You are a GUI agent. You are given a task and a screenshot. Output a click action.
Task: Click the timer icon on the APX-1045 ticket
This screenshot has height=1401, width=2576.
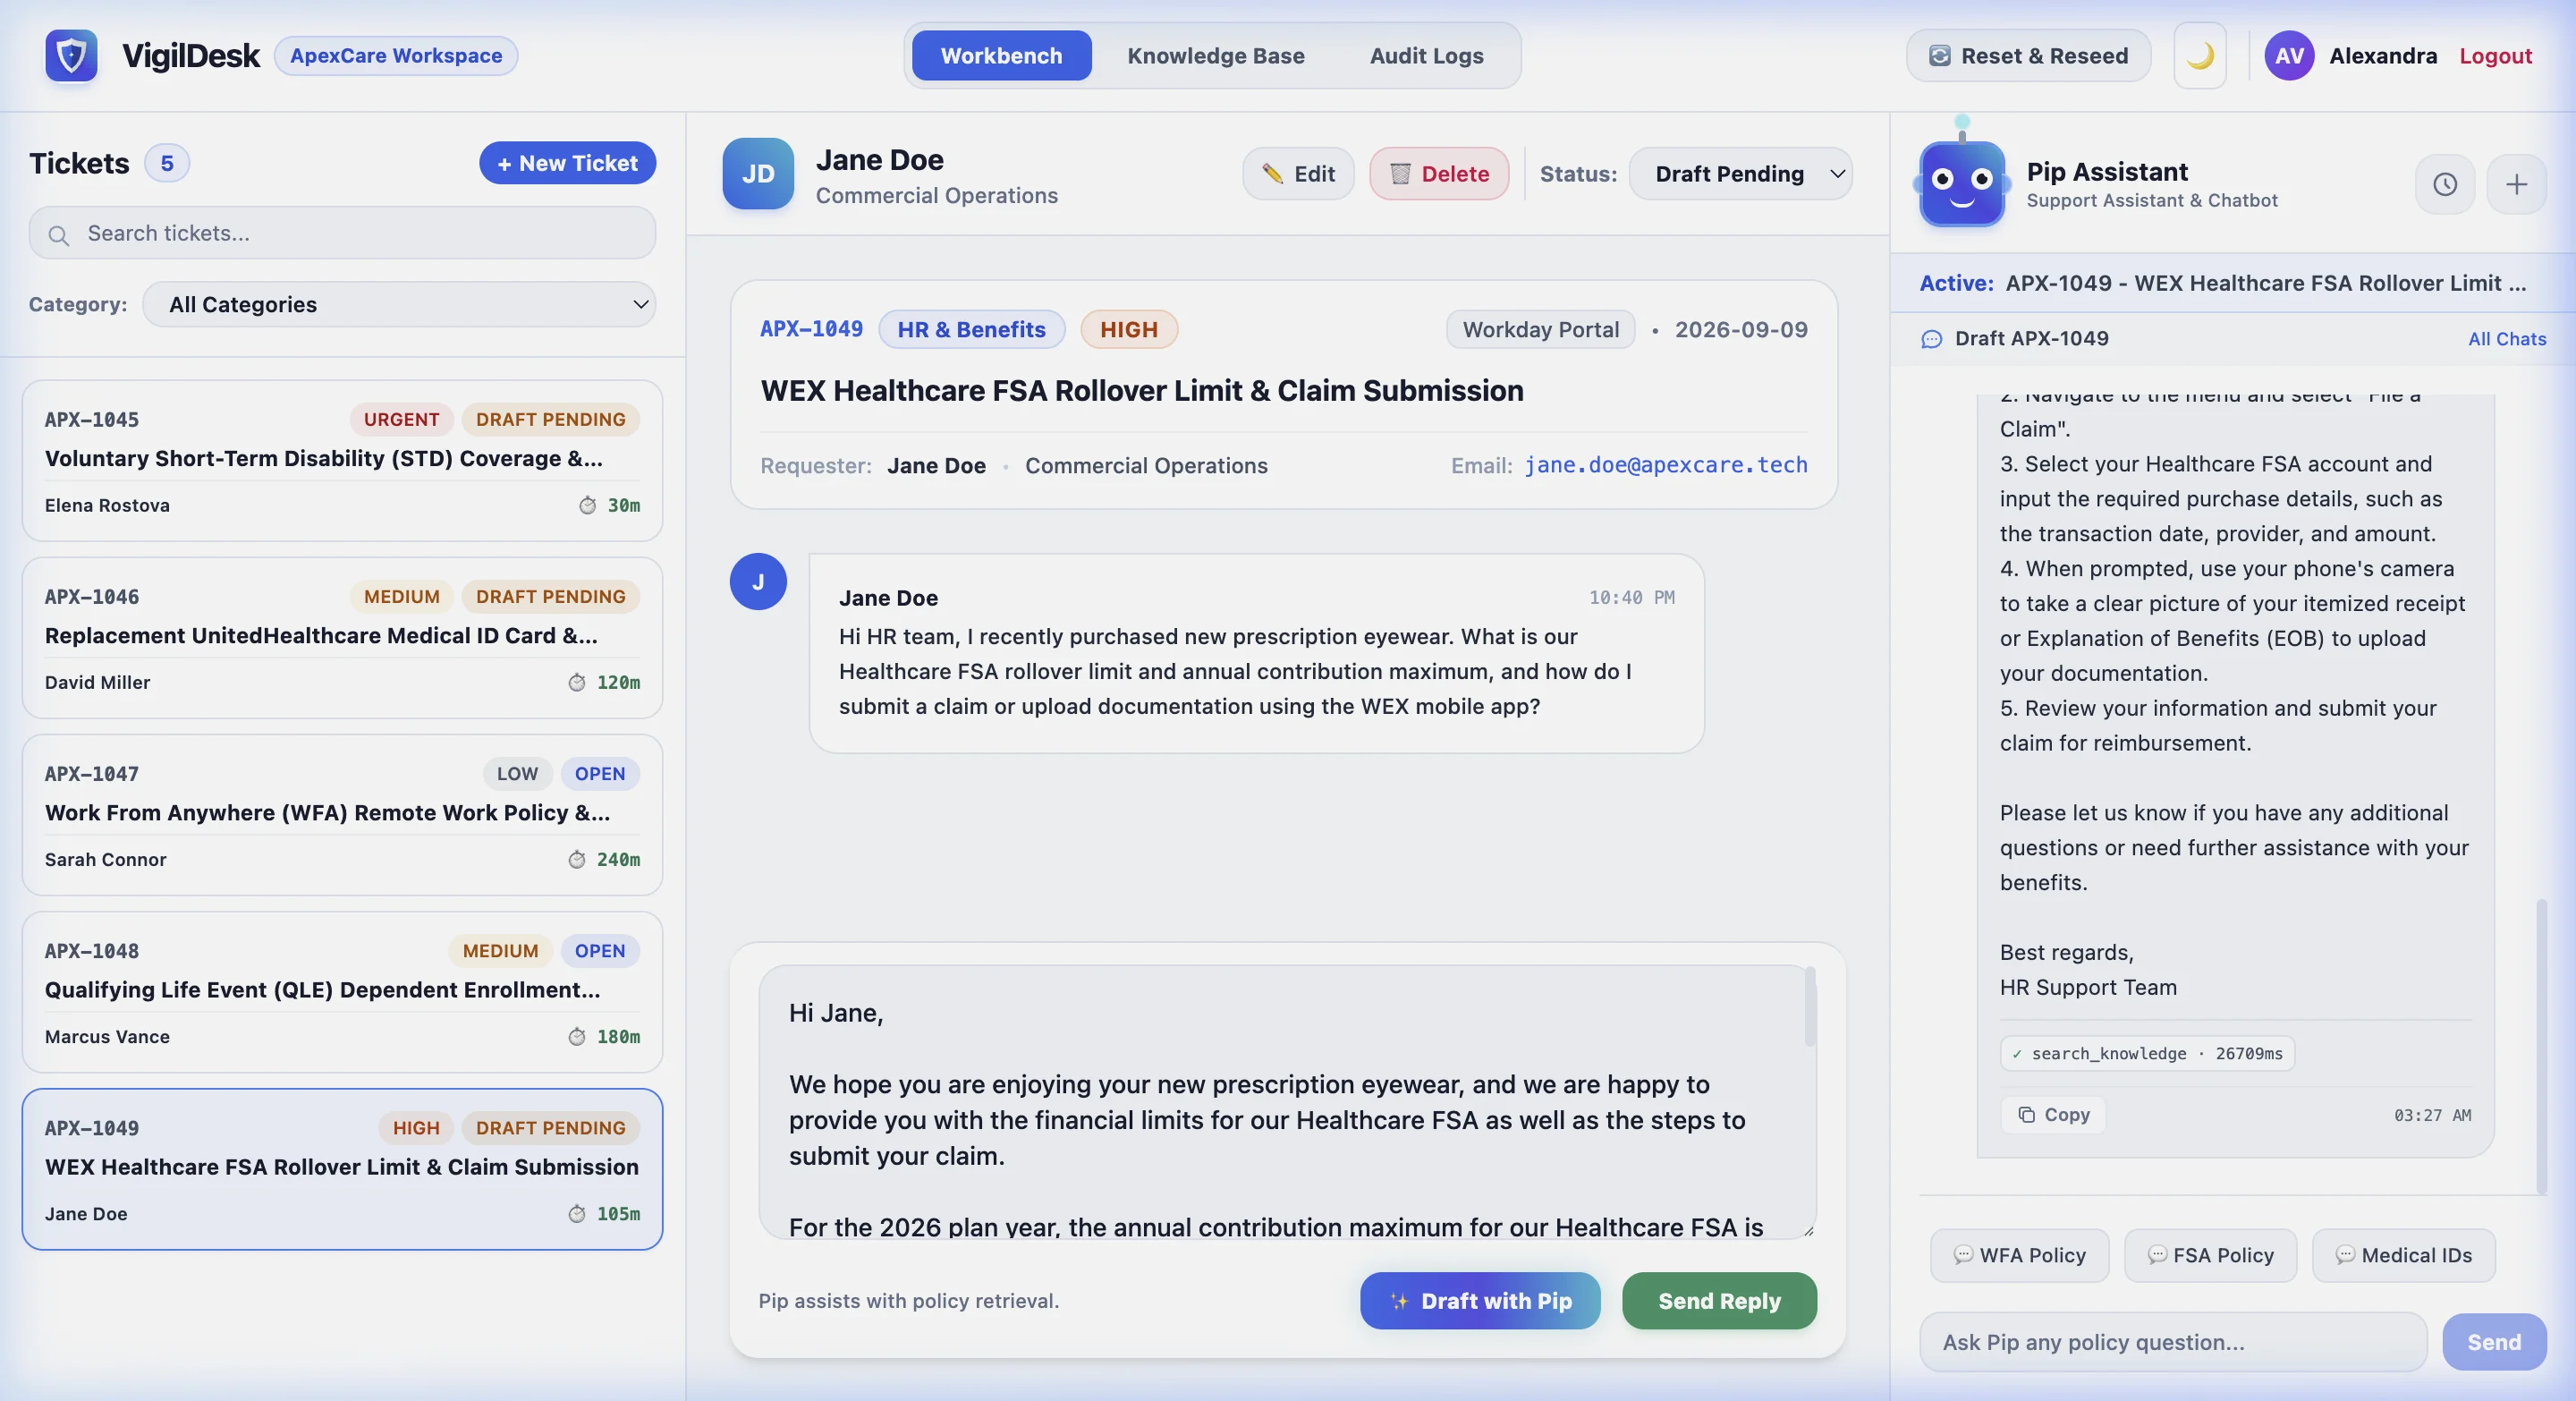pyautogui.click(x=588, y=506)
